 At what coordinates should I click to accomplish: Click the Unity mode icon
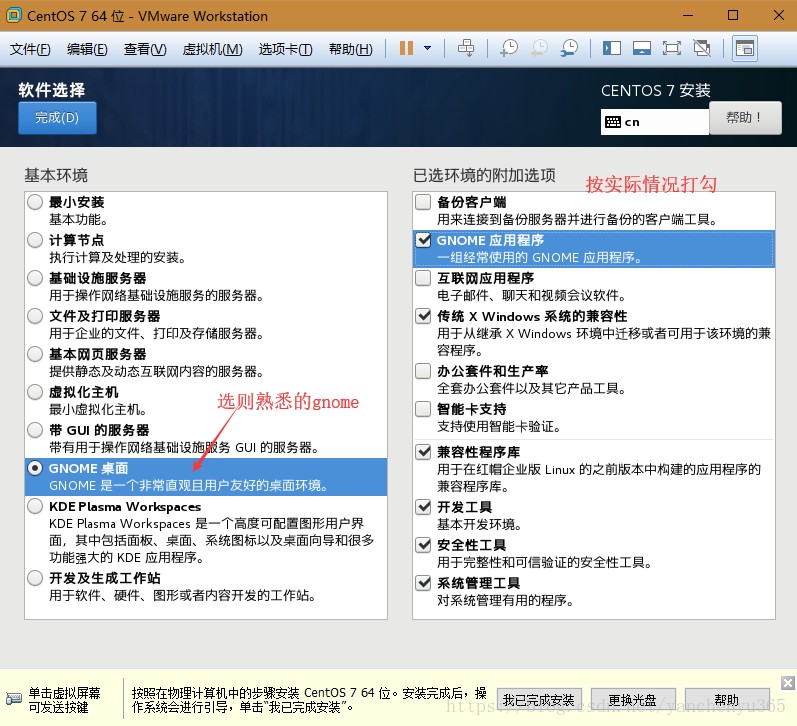(702, 48)
